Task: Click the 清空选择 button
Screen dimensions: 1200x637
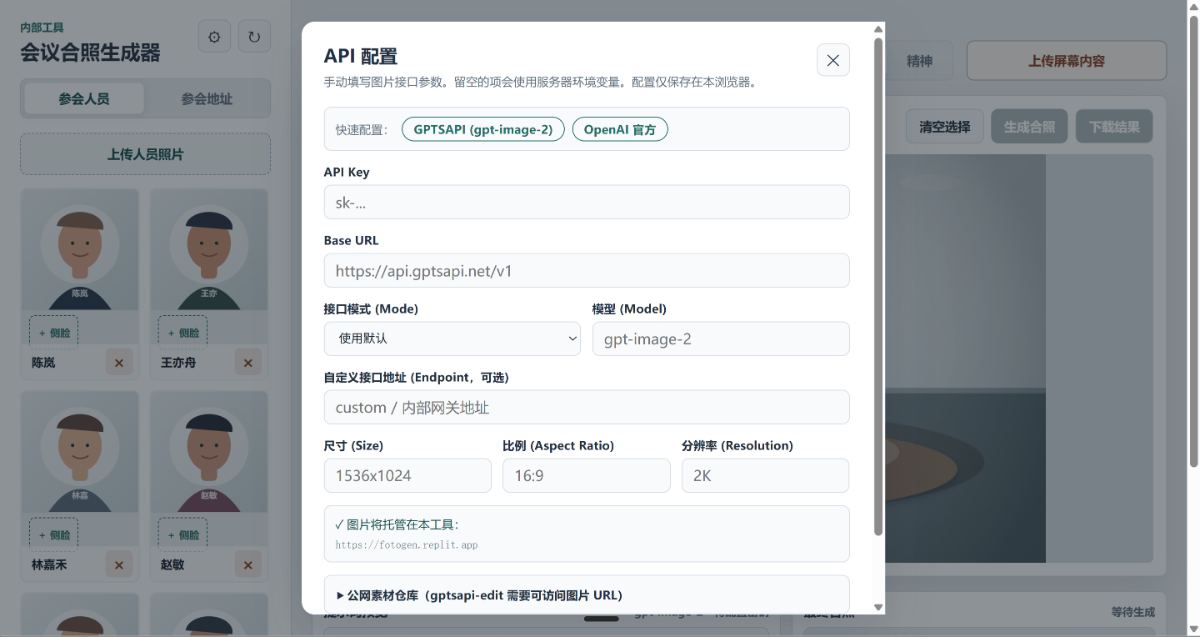Action: pos(945,126)
